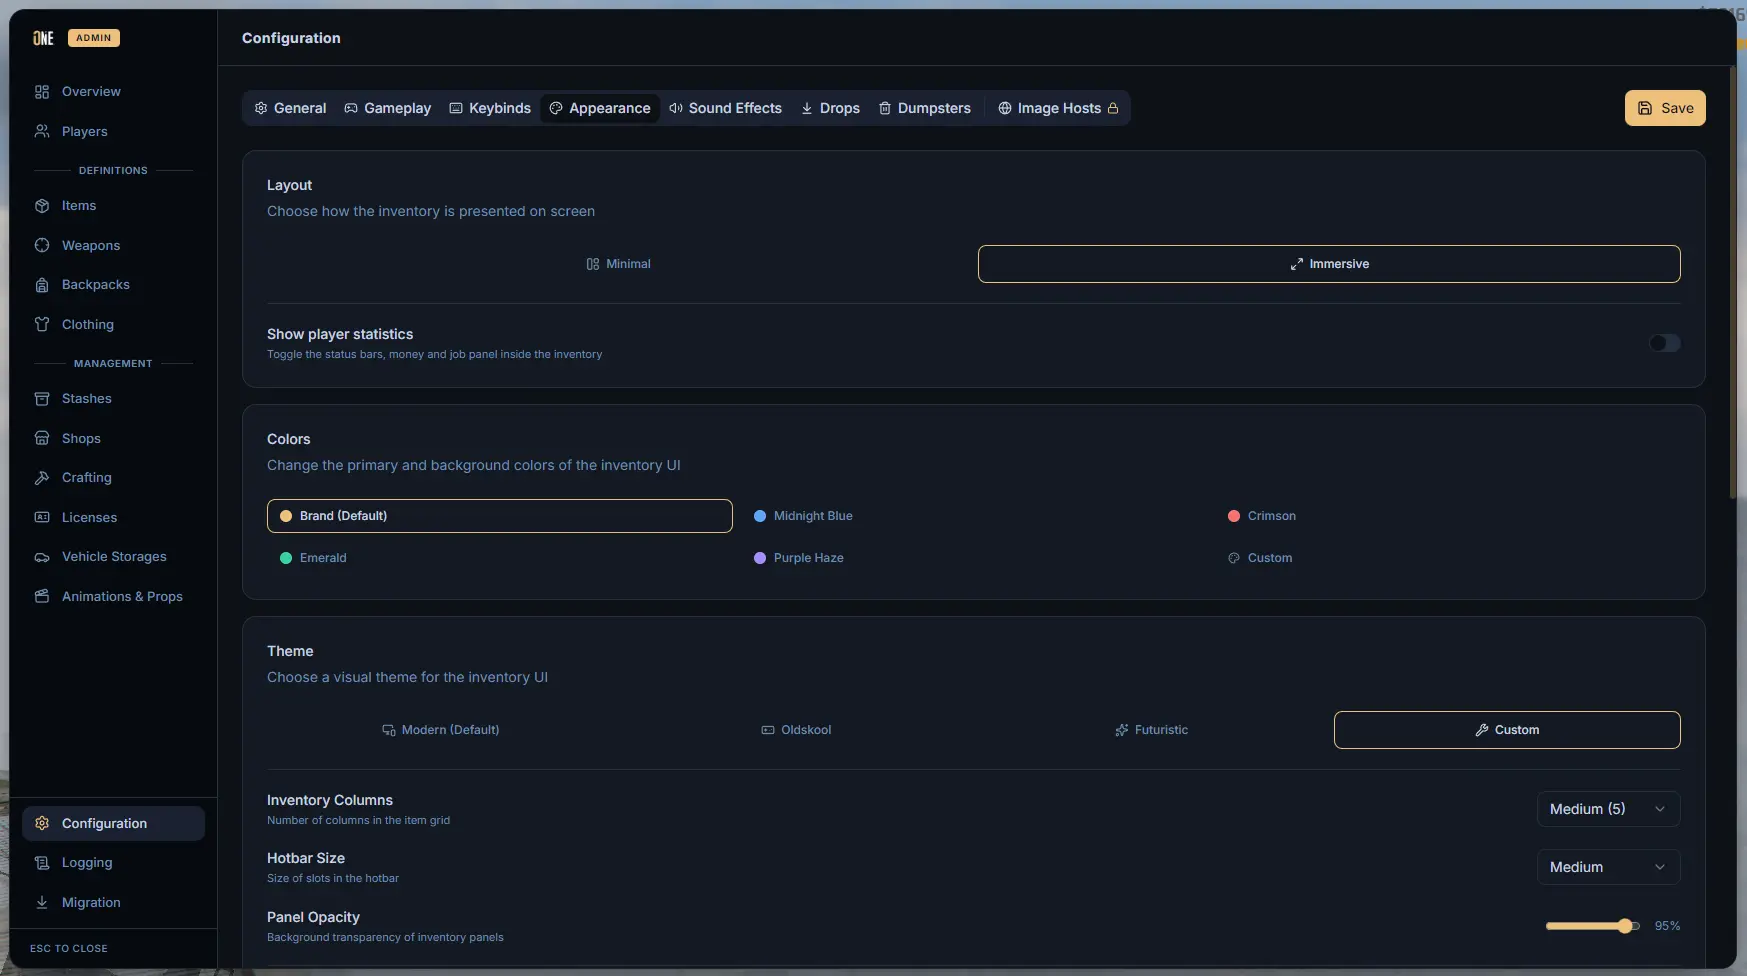Choose the Crimson color scheme
Image resolution: width=1747 pixels, height=976 pixels.
1448,516
